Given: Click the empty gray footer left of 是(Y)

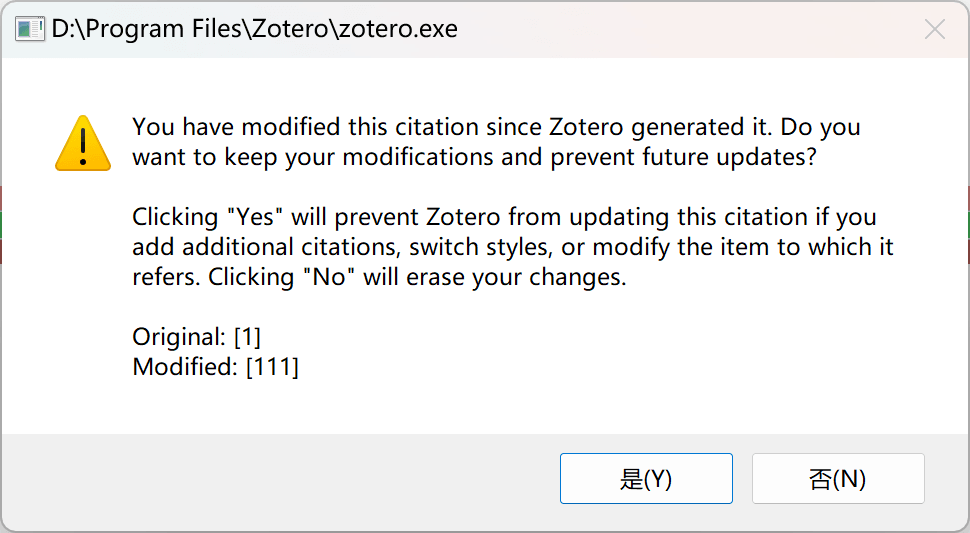Looking at the screenshot, I should click(x=280, y=479).
